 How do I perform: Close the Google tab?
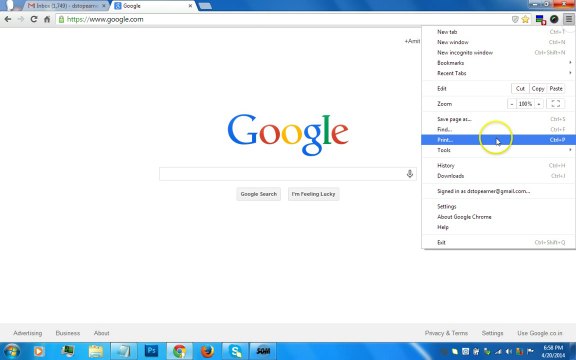(190, 6)
